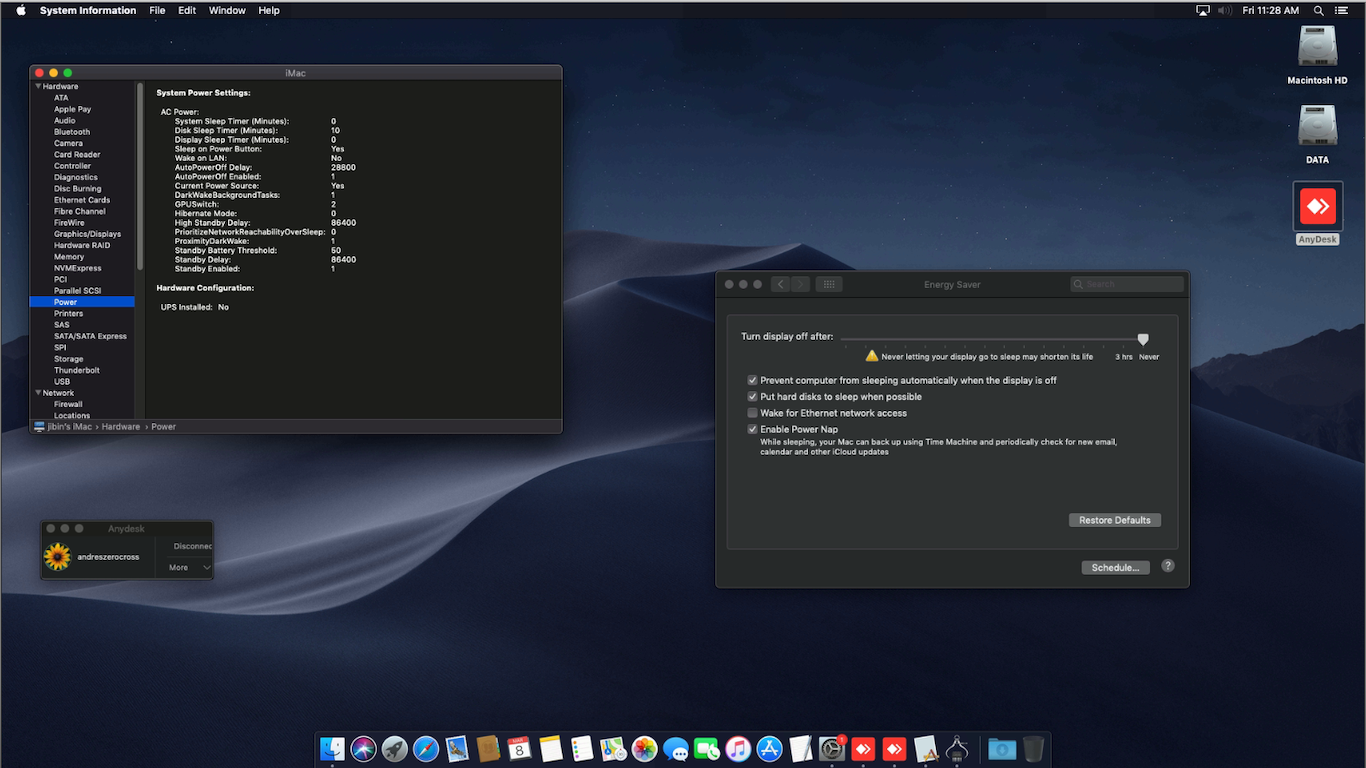Screen dimensions: 1366x768
Task: Click Restore Defaults in Energy Saver
Action: coord(1115,520)
